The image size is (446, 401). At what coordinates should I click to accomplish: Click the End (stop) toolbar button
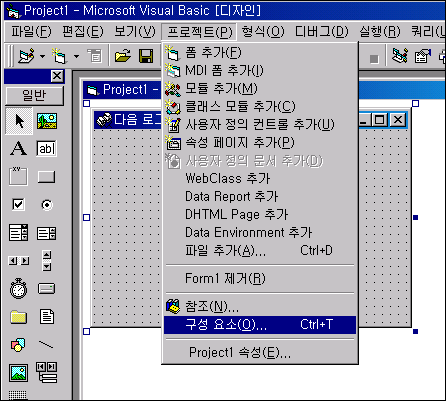point(374,59)
